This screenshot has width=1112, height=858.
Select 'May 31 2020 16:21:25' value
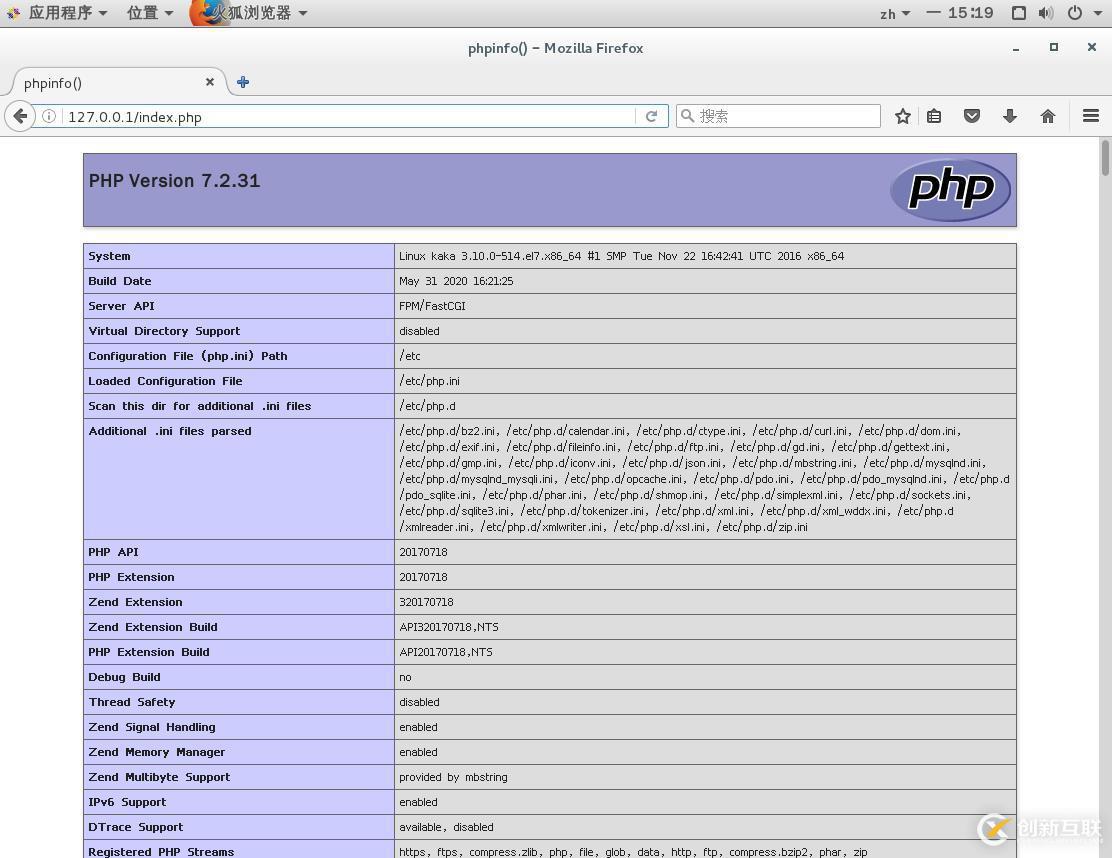click(x=456, y=281)
